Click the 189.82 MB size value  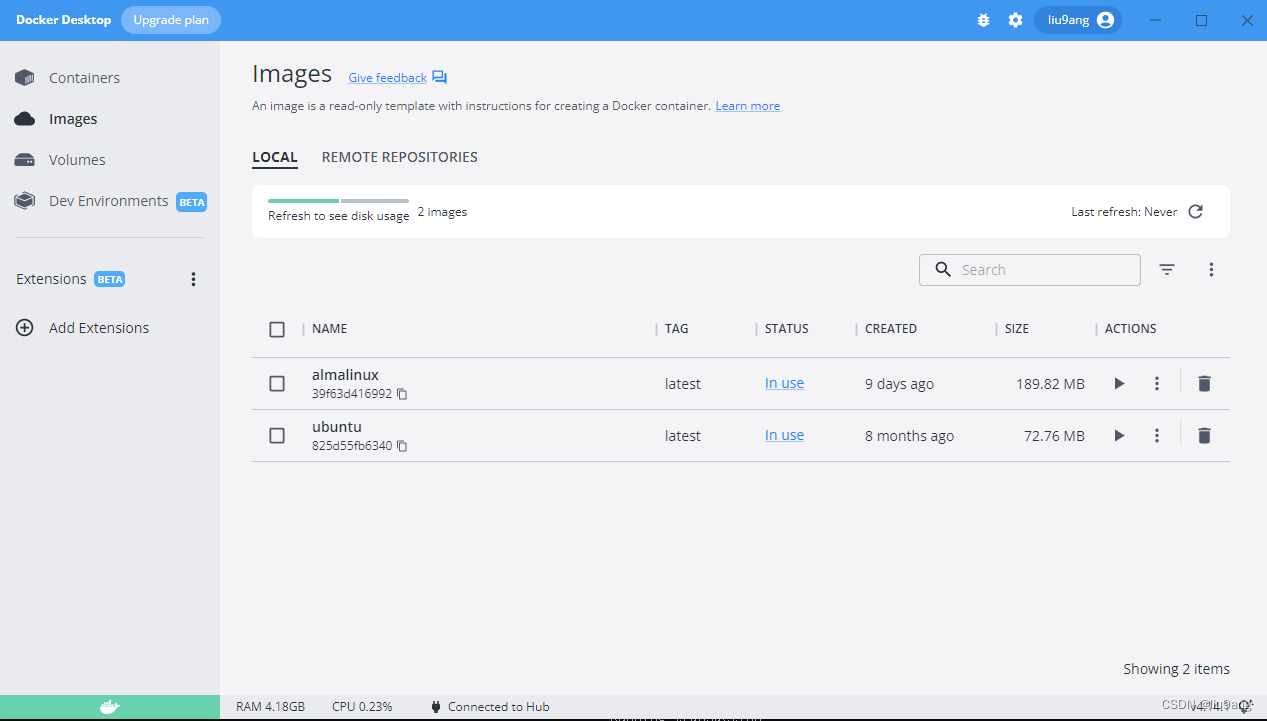[x=1050, y=384]
